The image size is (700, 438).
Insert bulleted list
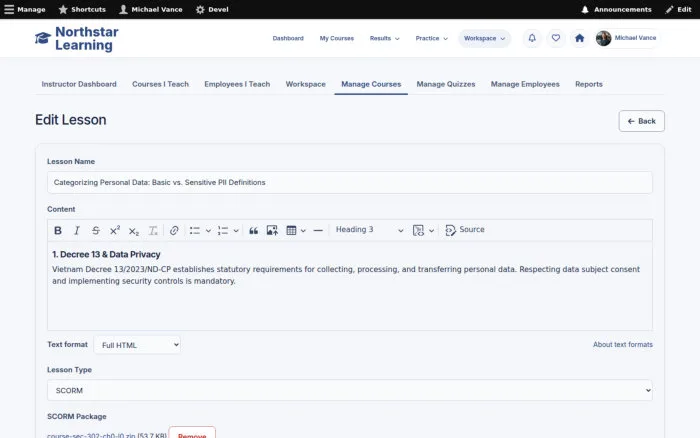(195, 230)
